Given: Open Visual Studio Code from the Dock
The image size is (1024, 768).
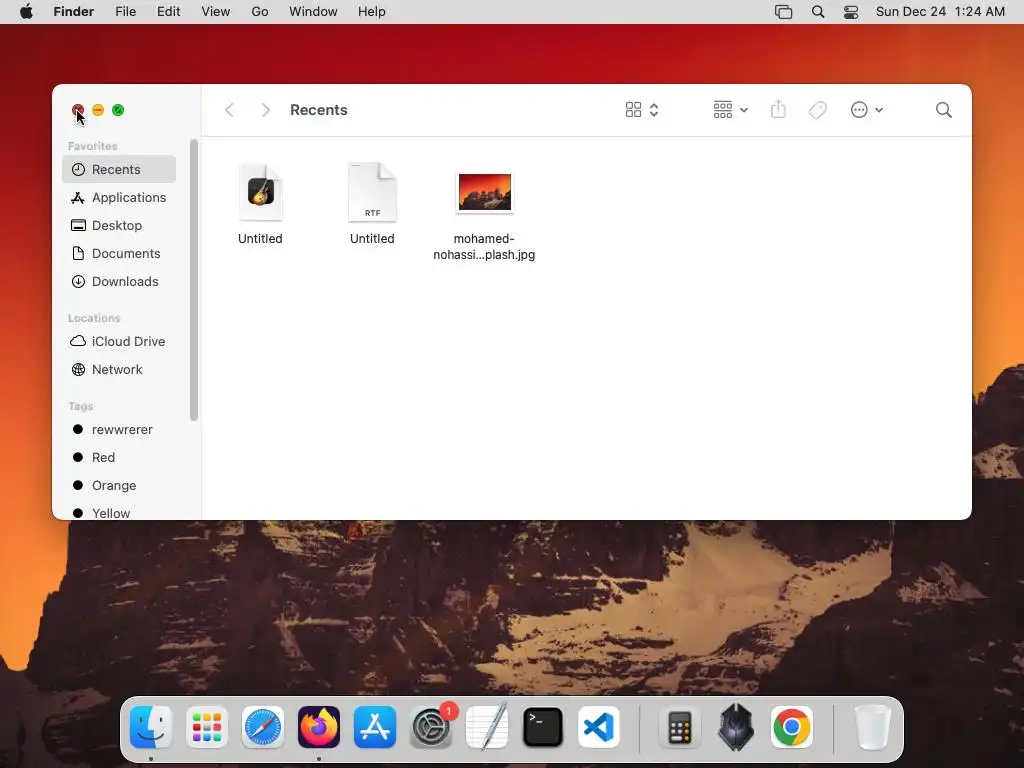Looking at the screenshot, I should point(599,727).
